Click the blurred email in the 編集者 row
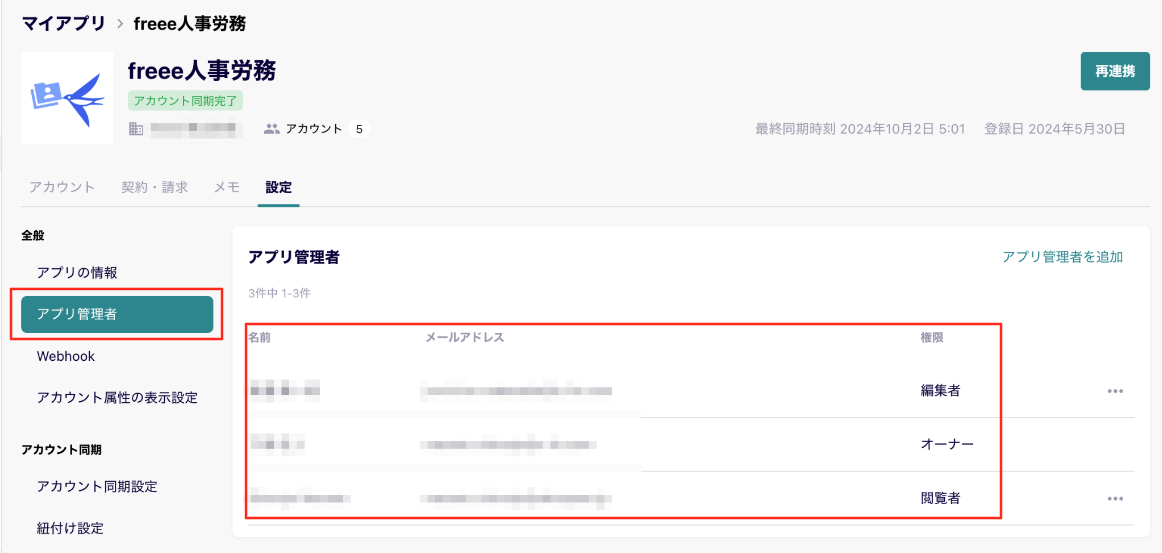Viewport: 1162px width, 553px height. tap(517, 391)
